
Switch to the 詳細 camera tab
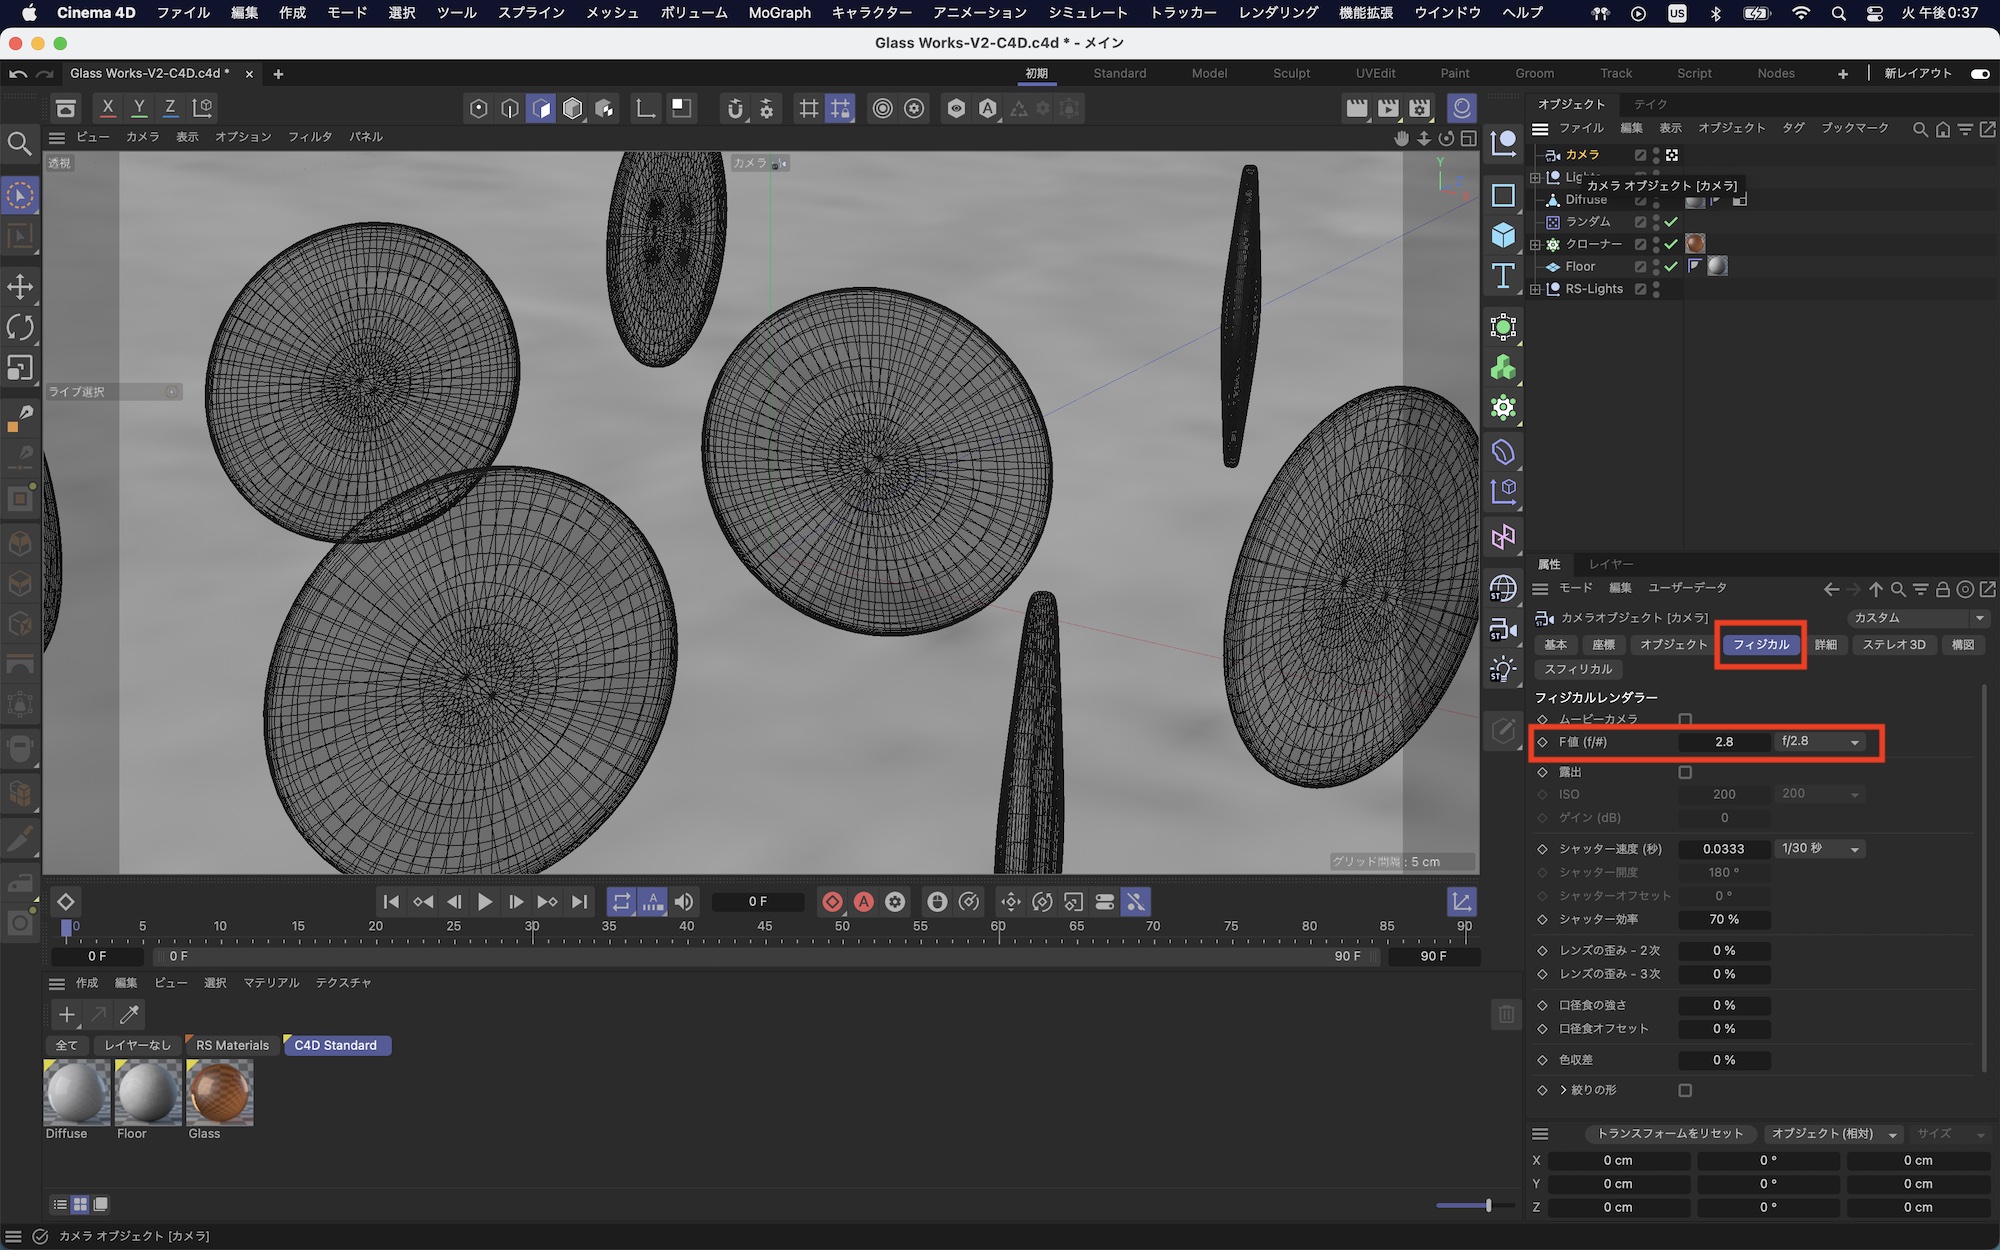(x=1825, y=645)
